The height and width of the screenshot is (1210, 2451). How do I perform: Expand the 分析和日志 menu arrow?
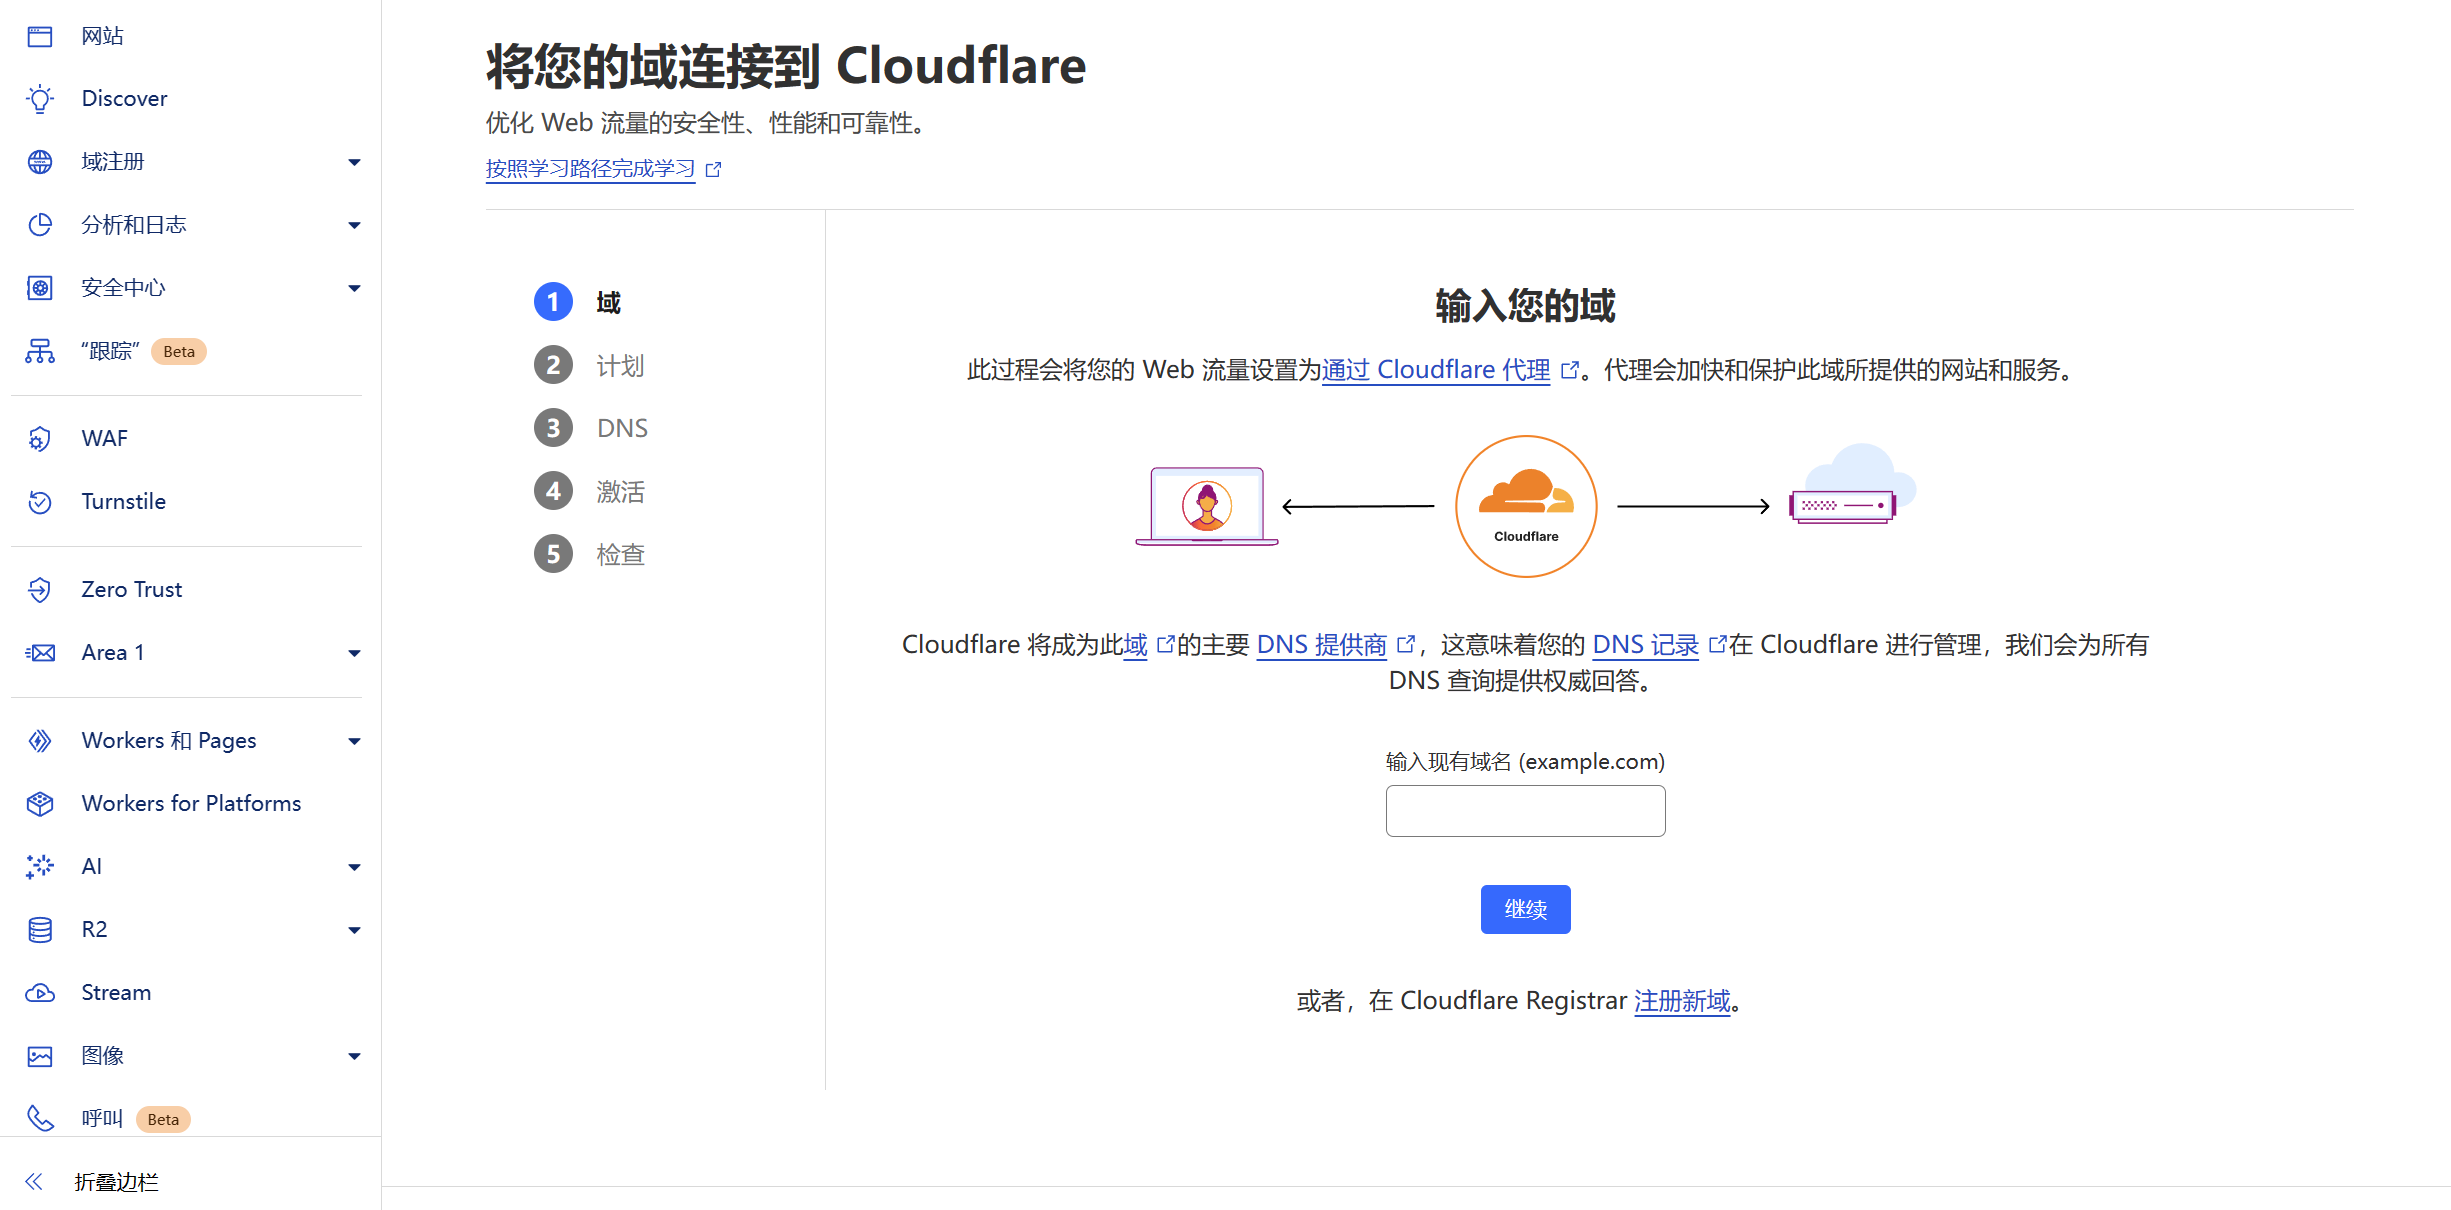tap(354, 225)
